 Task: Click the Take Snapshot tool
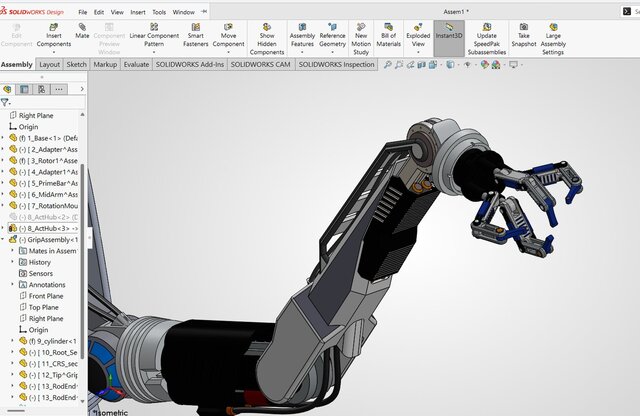click(524, 35)
